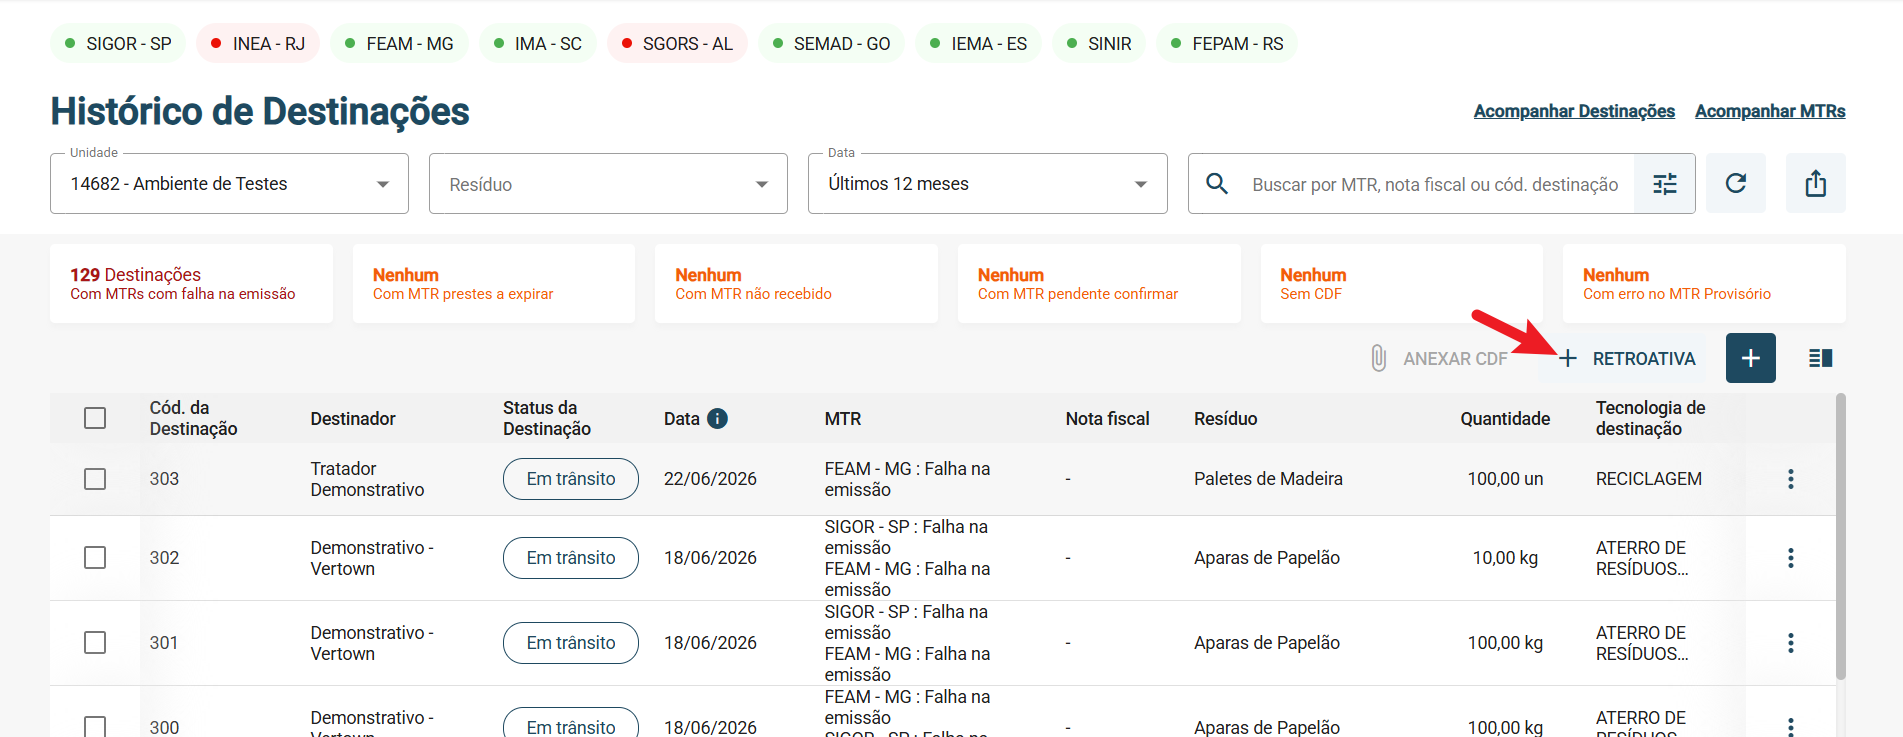Click the RECICLAGEM technology cell

tap(1649, 479)
